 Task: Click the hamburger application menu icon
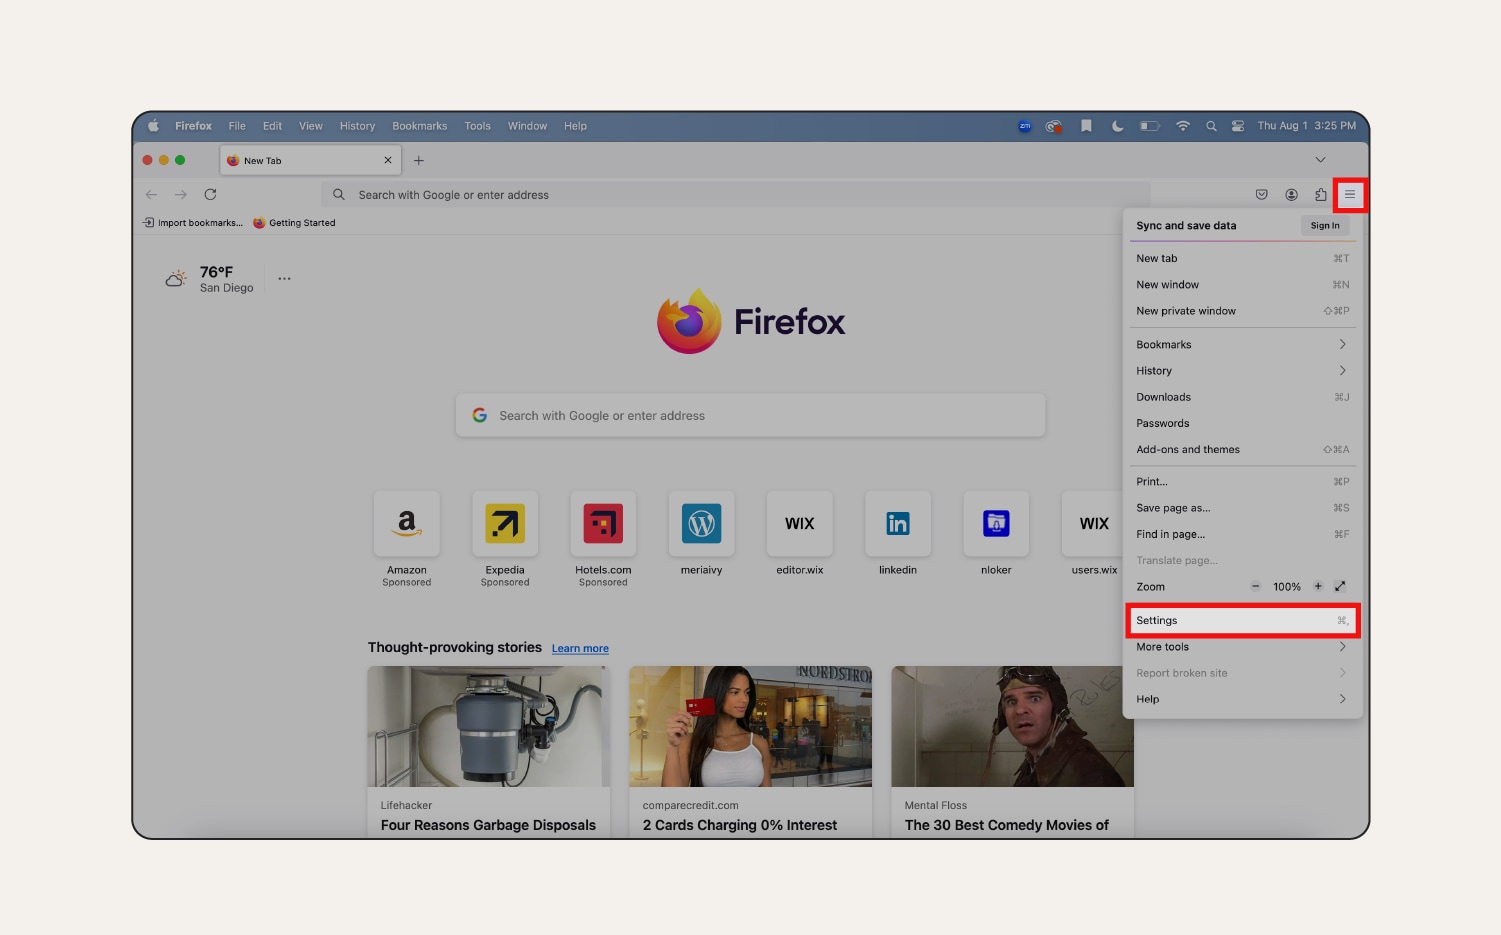click(x=1350, y=194)
